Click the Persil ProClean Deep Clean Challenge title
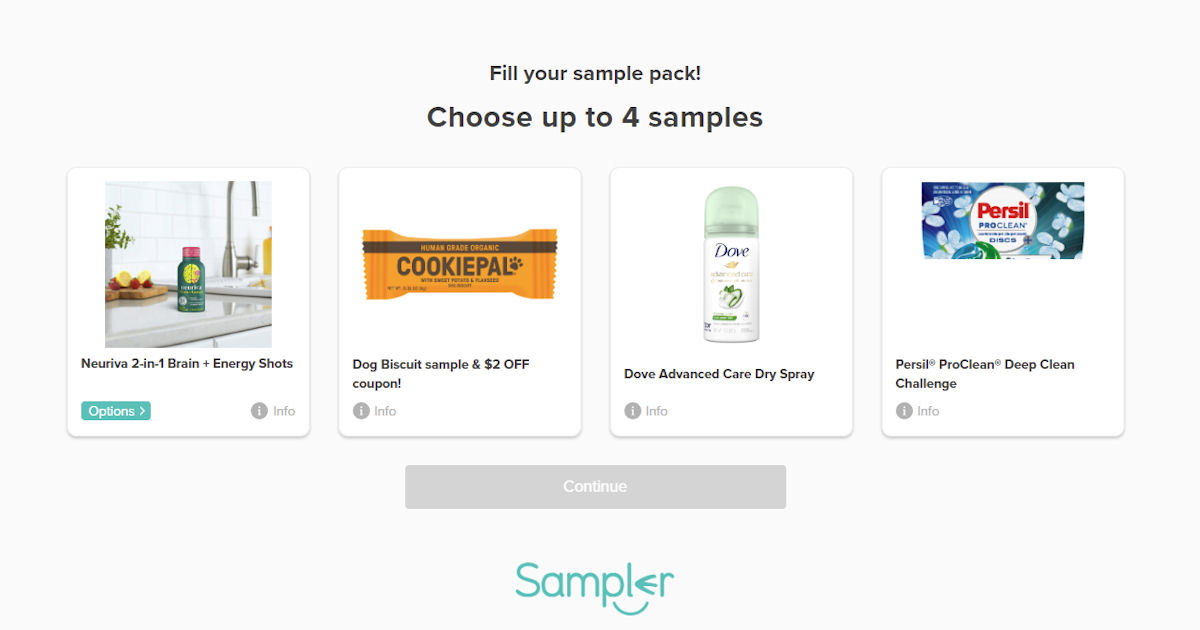1200x630 pixels. [985, 374]
